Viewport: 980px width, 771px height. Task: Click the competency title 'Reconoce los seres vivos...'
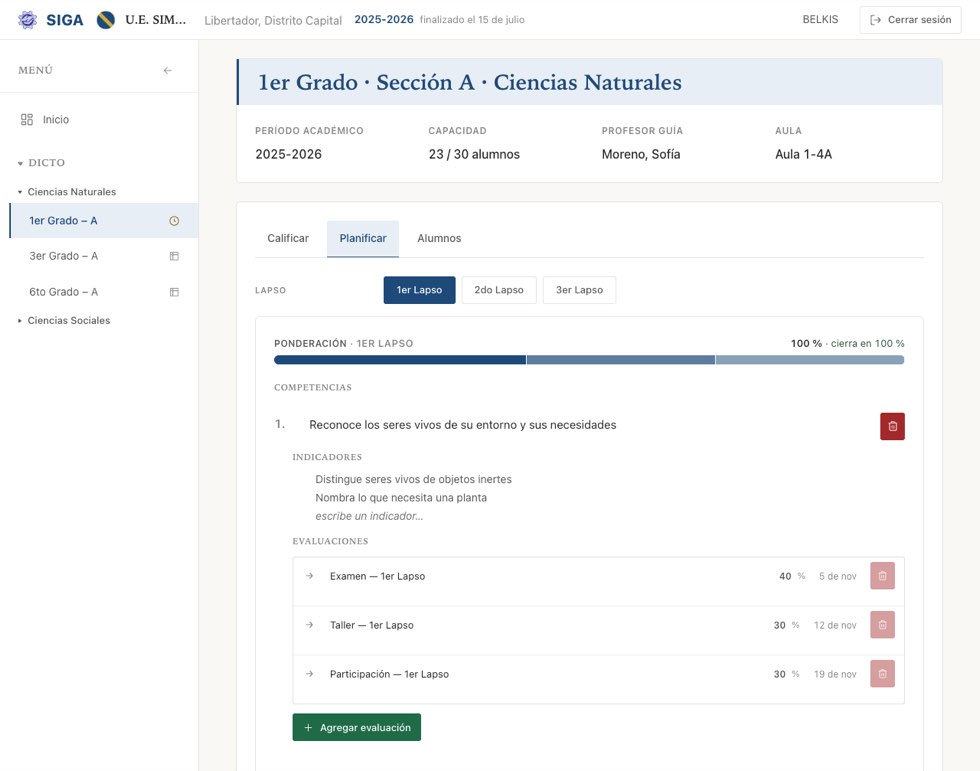462,425
